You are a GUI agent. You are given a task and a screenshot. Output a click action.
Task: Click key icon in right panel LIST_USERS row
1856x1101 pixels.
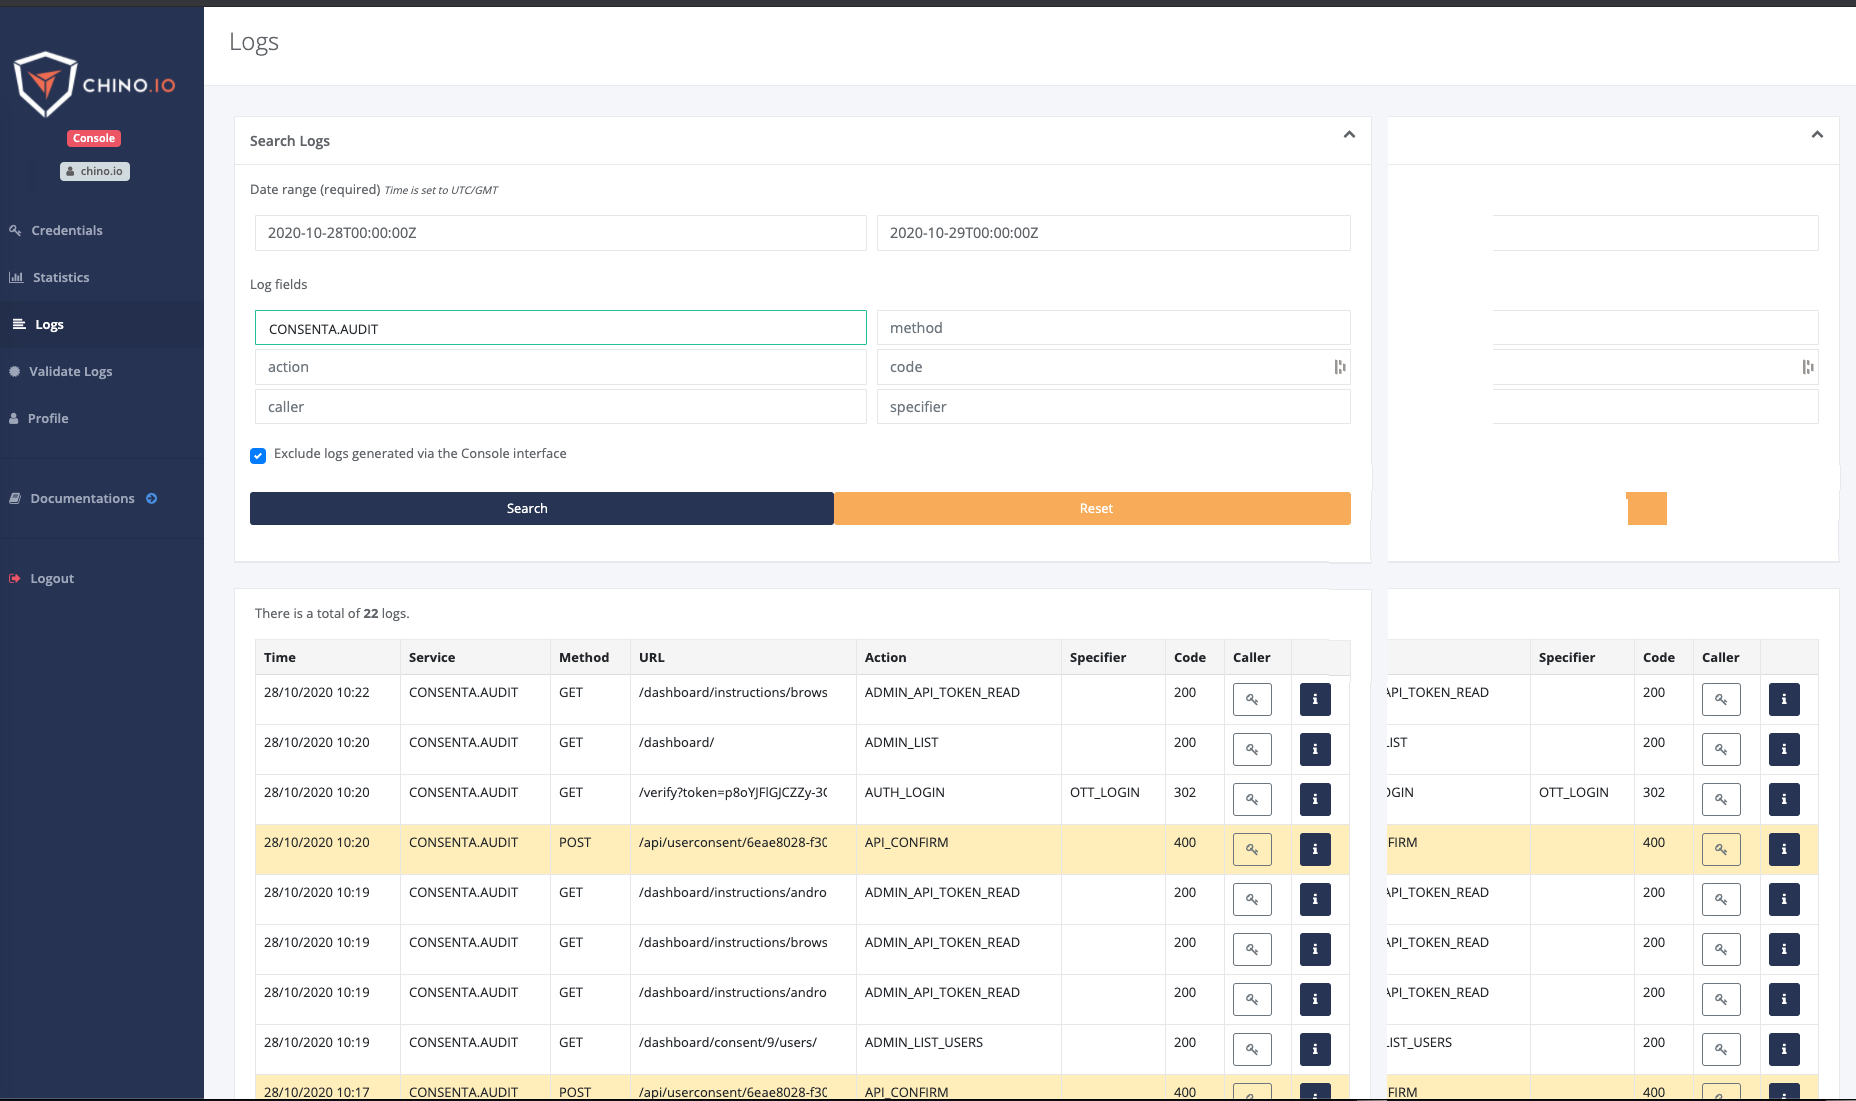[1721, 1049]
